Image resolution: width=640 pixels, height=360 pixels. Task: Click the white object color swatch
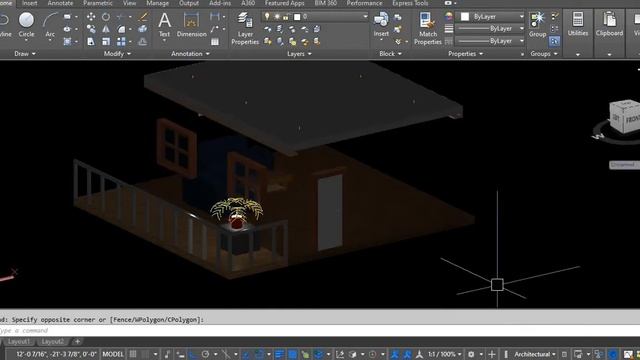pyautogui.click(x=464, y=17)
